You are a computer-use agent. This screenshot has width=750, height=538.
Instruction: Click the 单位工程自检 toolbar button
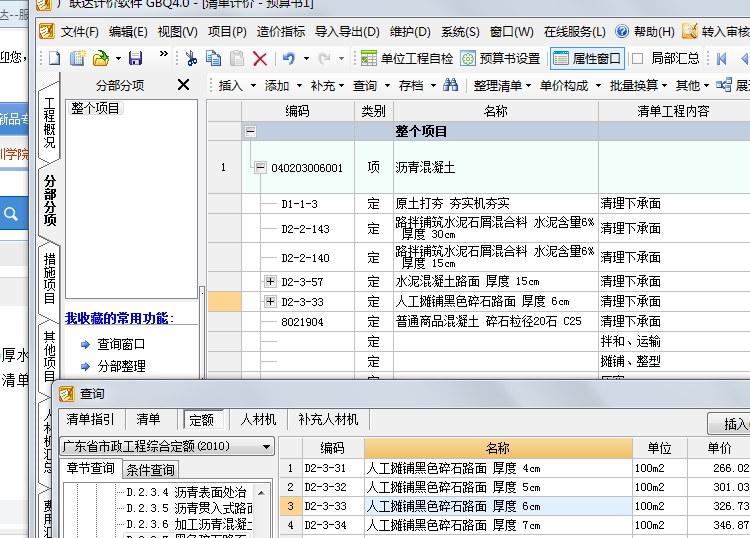tap(407, 58)
